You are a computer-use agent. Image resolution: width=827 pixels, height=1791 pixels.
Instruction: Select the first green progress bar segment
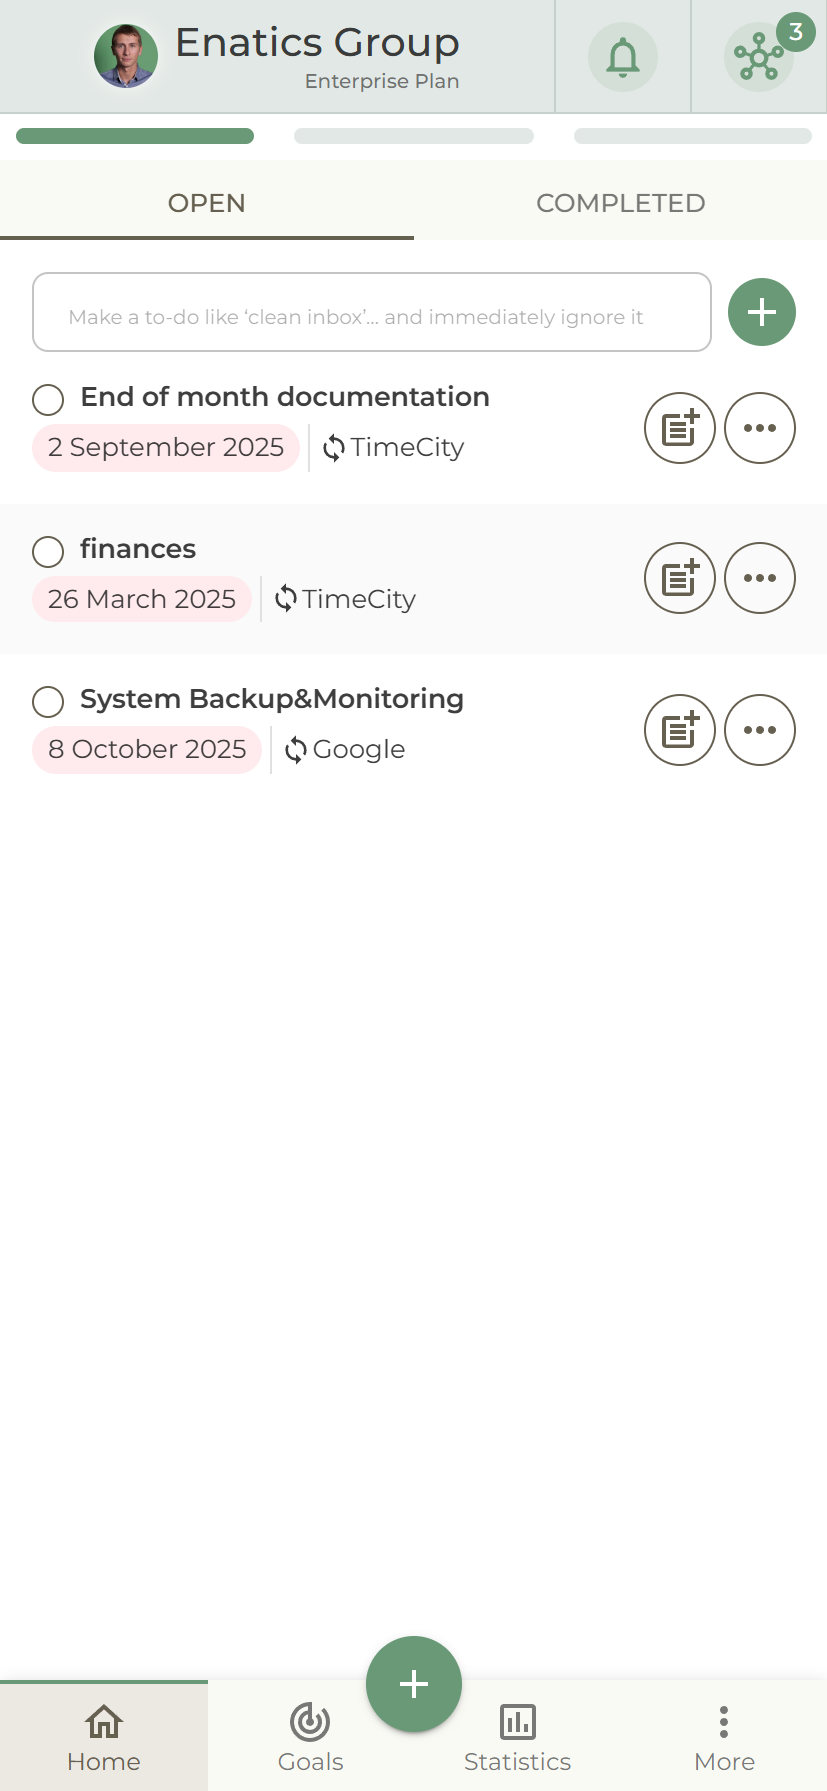135,136
